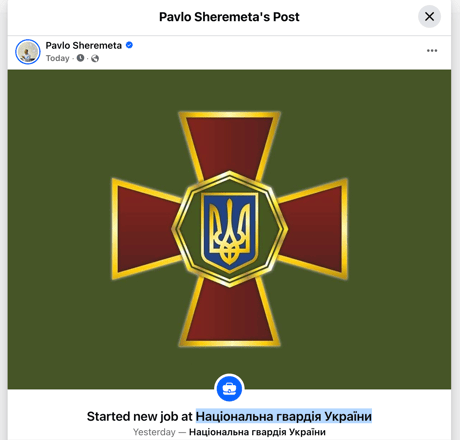The height and width of the screenshot is (440, 460).
Task: Open the highlighted Національна гвардія України link
Action: coord(284,416)
